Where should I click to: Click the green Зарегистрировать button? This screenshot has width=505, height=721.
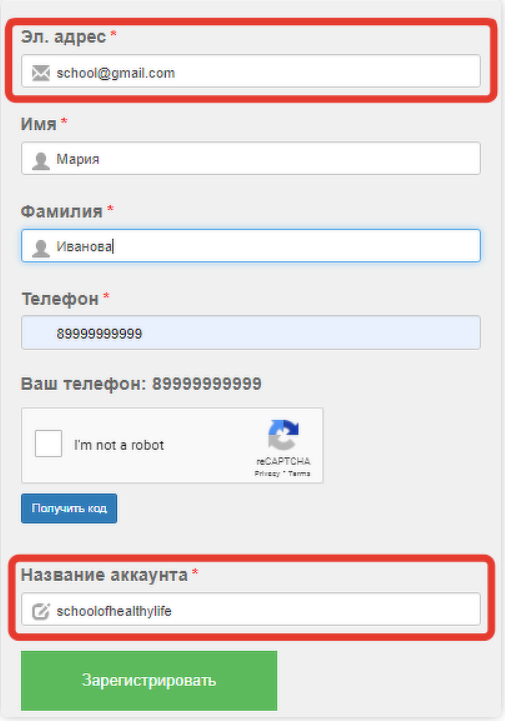pos(149,681)
